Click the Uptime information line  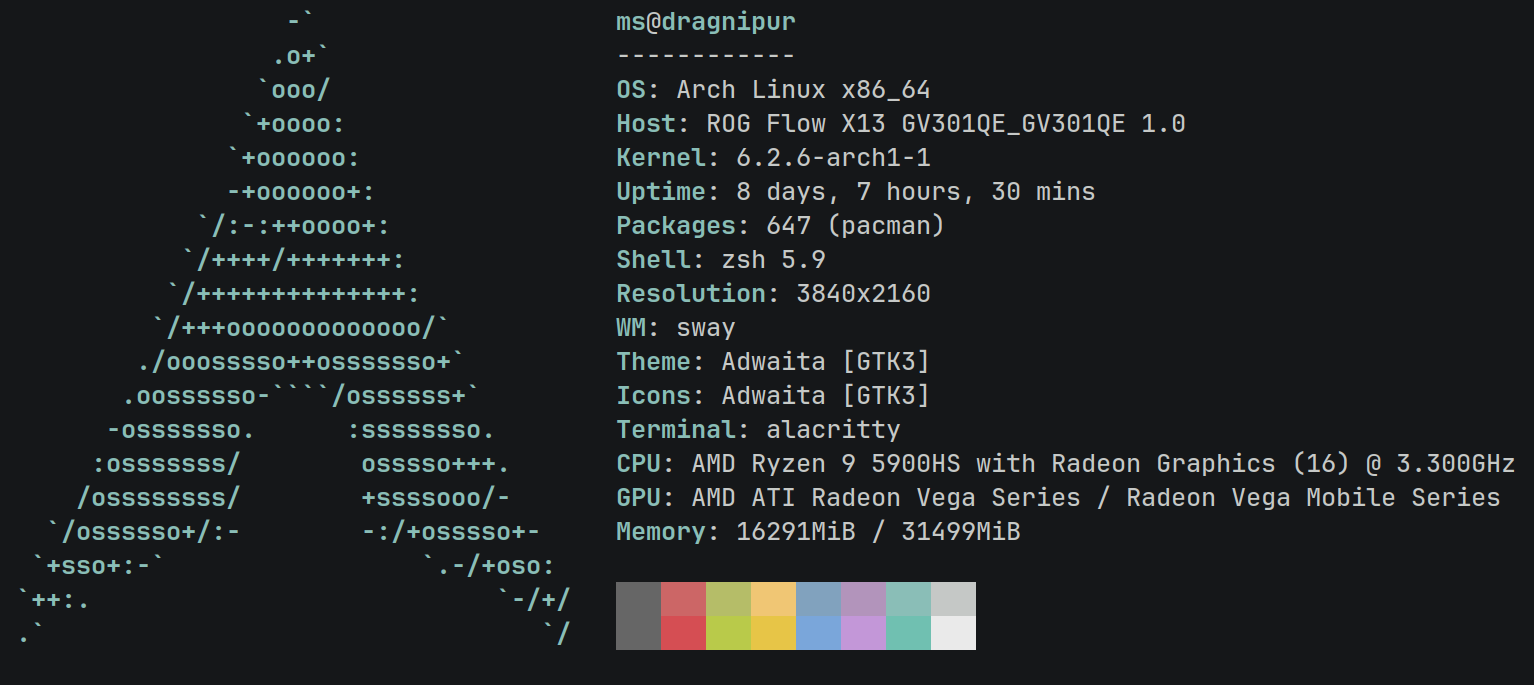coord(855,191)
